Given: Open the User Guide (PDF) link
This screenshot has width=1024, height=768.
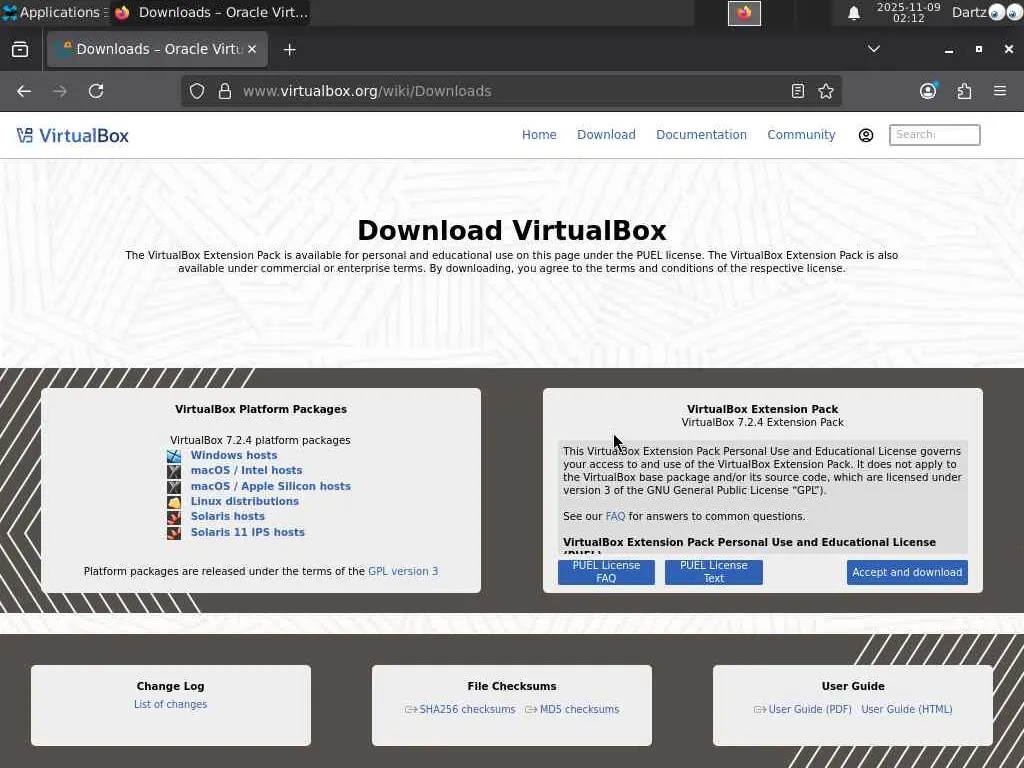Looking at the screenshot, I should click(810, 709).
